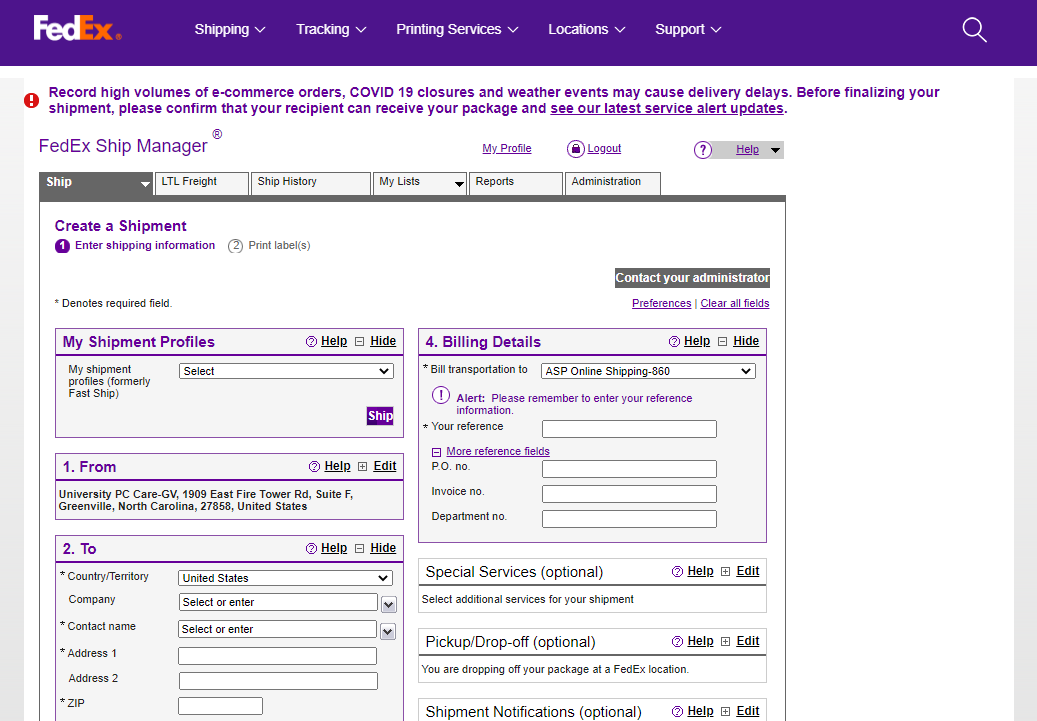
Task: Open the Tracking menu
Action: coord(331,29)
